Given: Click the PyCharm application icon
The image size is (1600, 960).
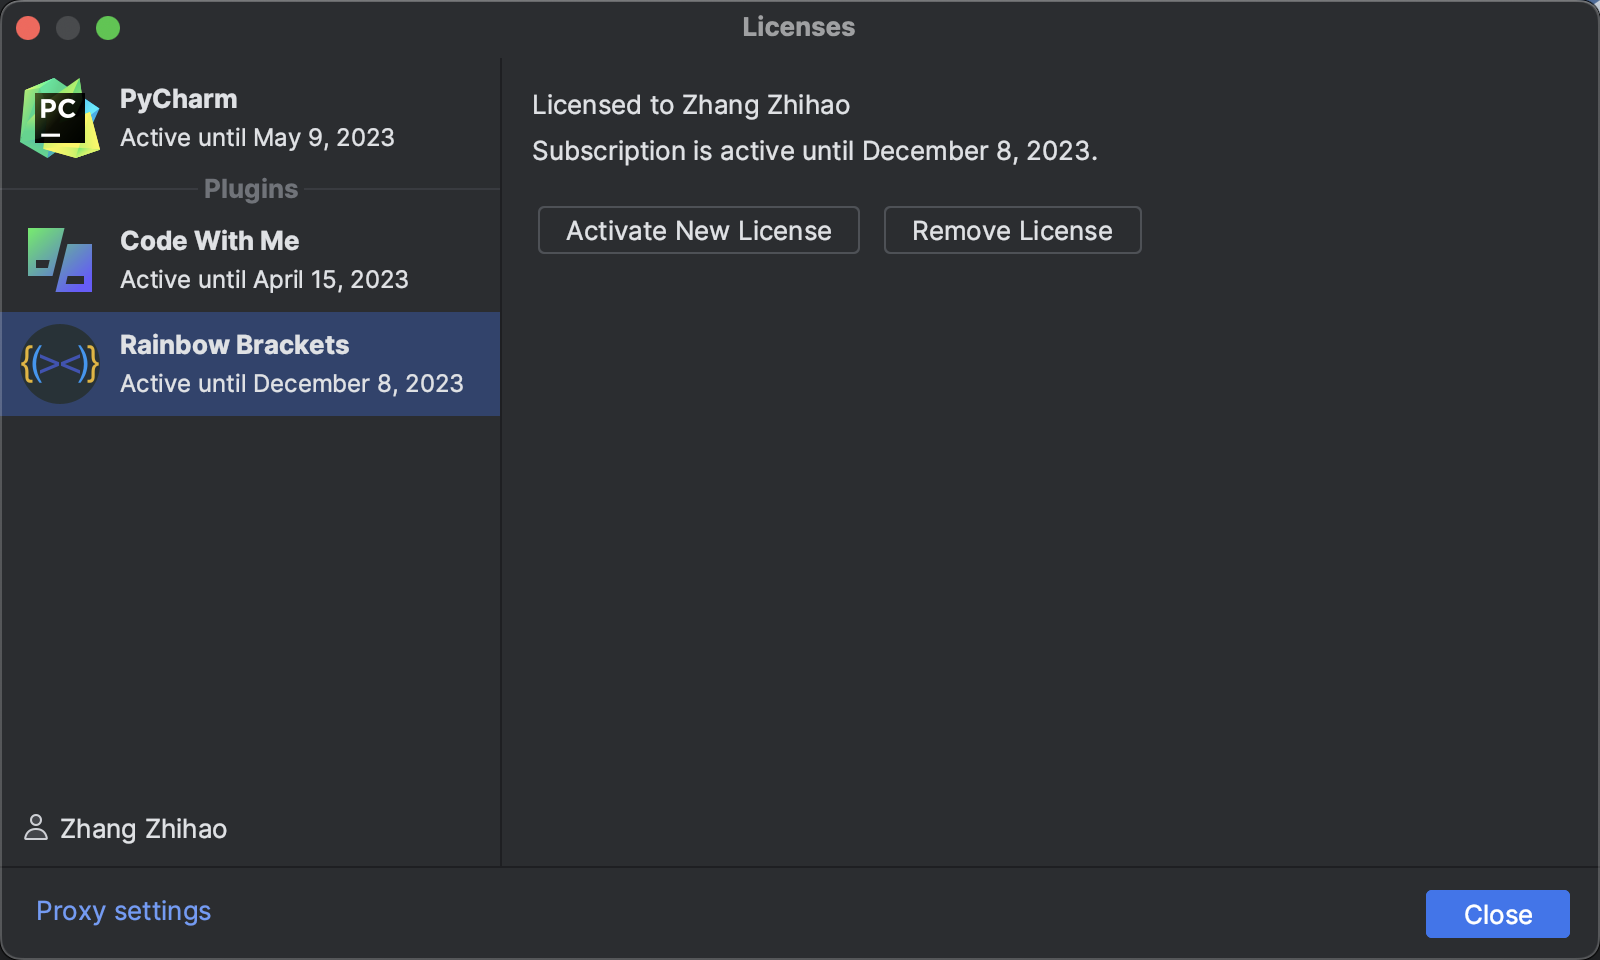Looking at the screenshot, I should click(x=60, y=118).
